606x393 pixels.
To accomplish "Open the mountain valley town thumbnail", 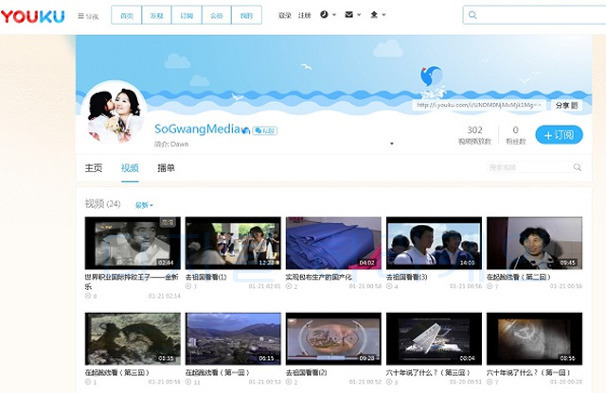I will [233, 339].
